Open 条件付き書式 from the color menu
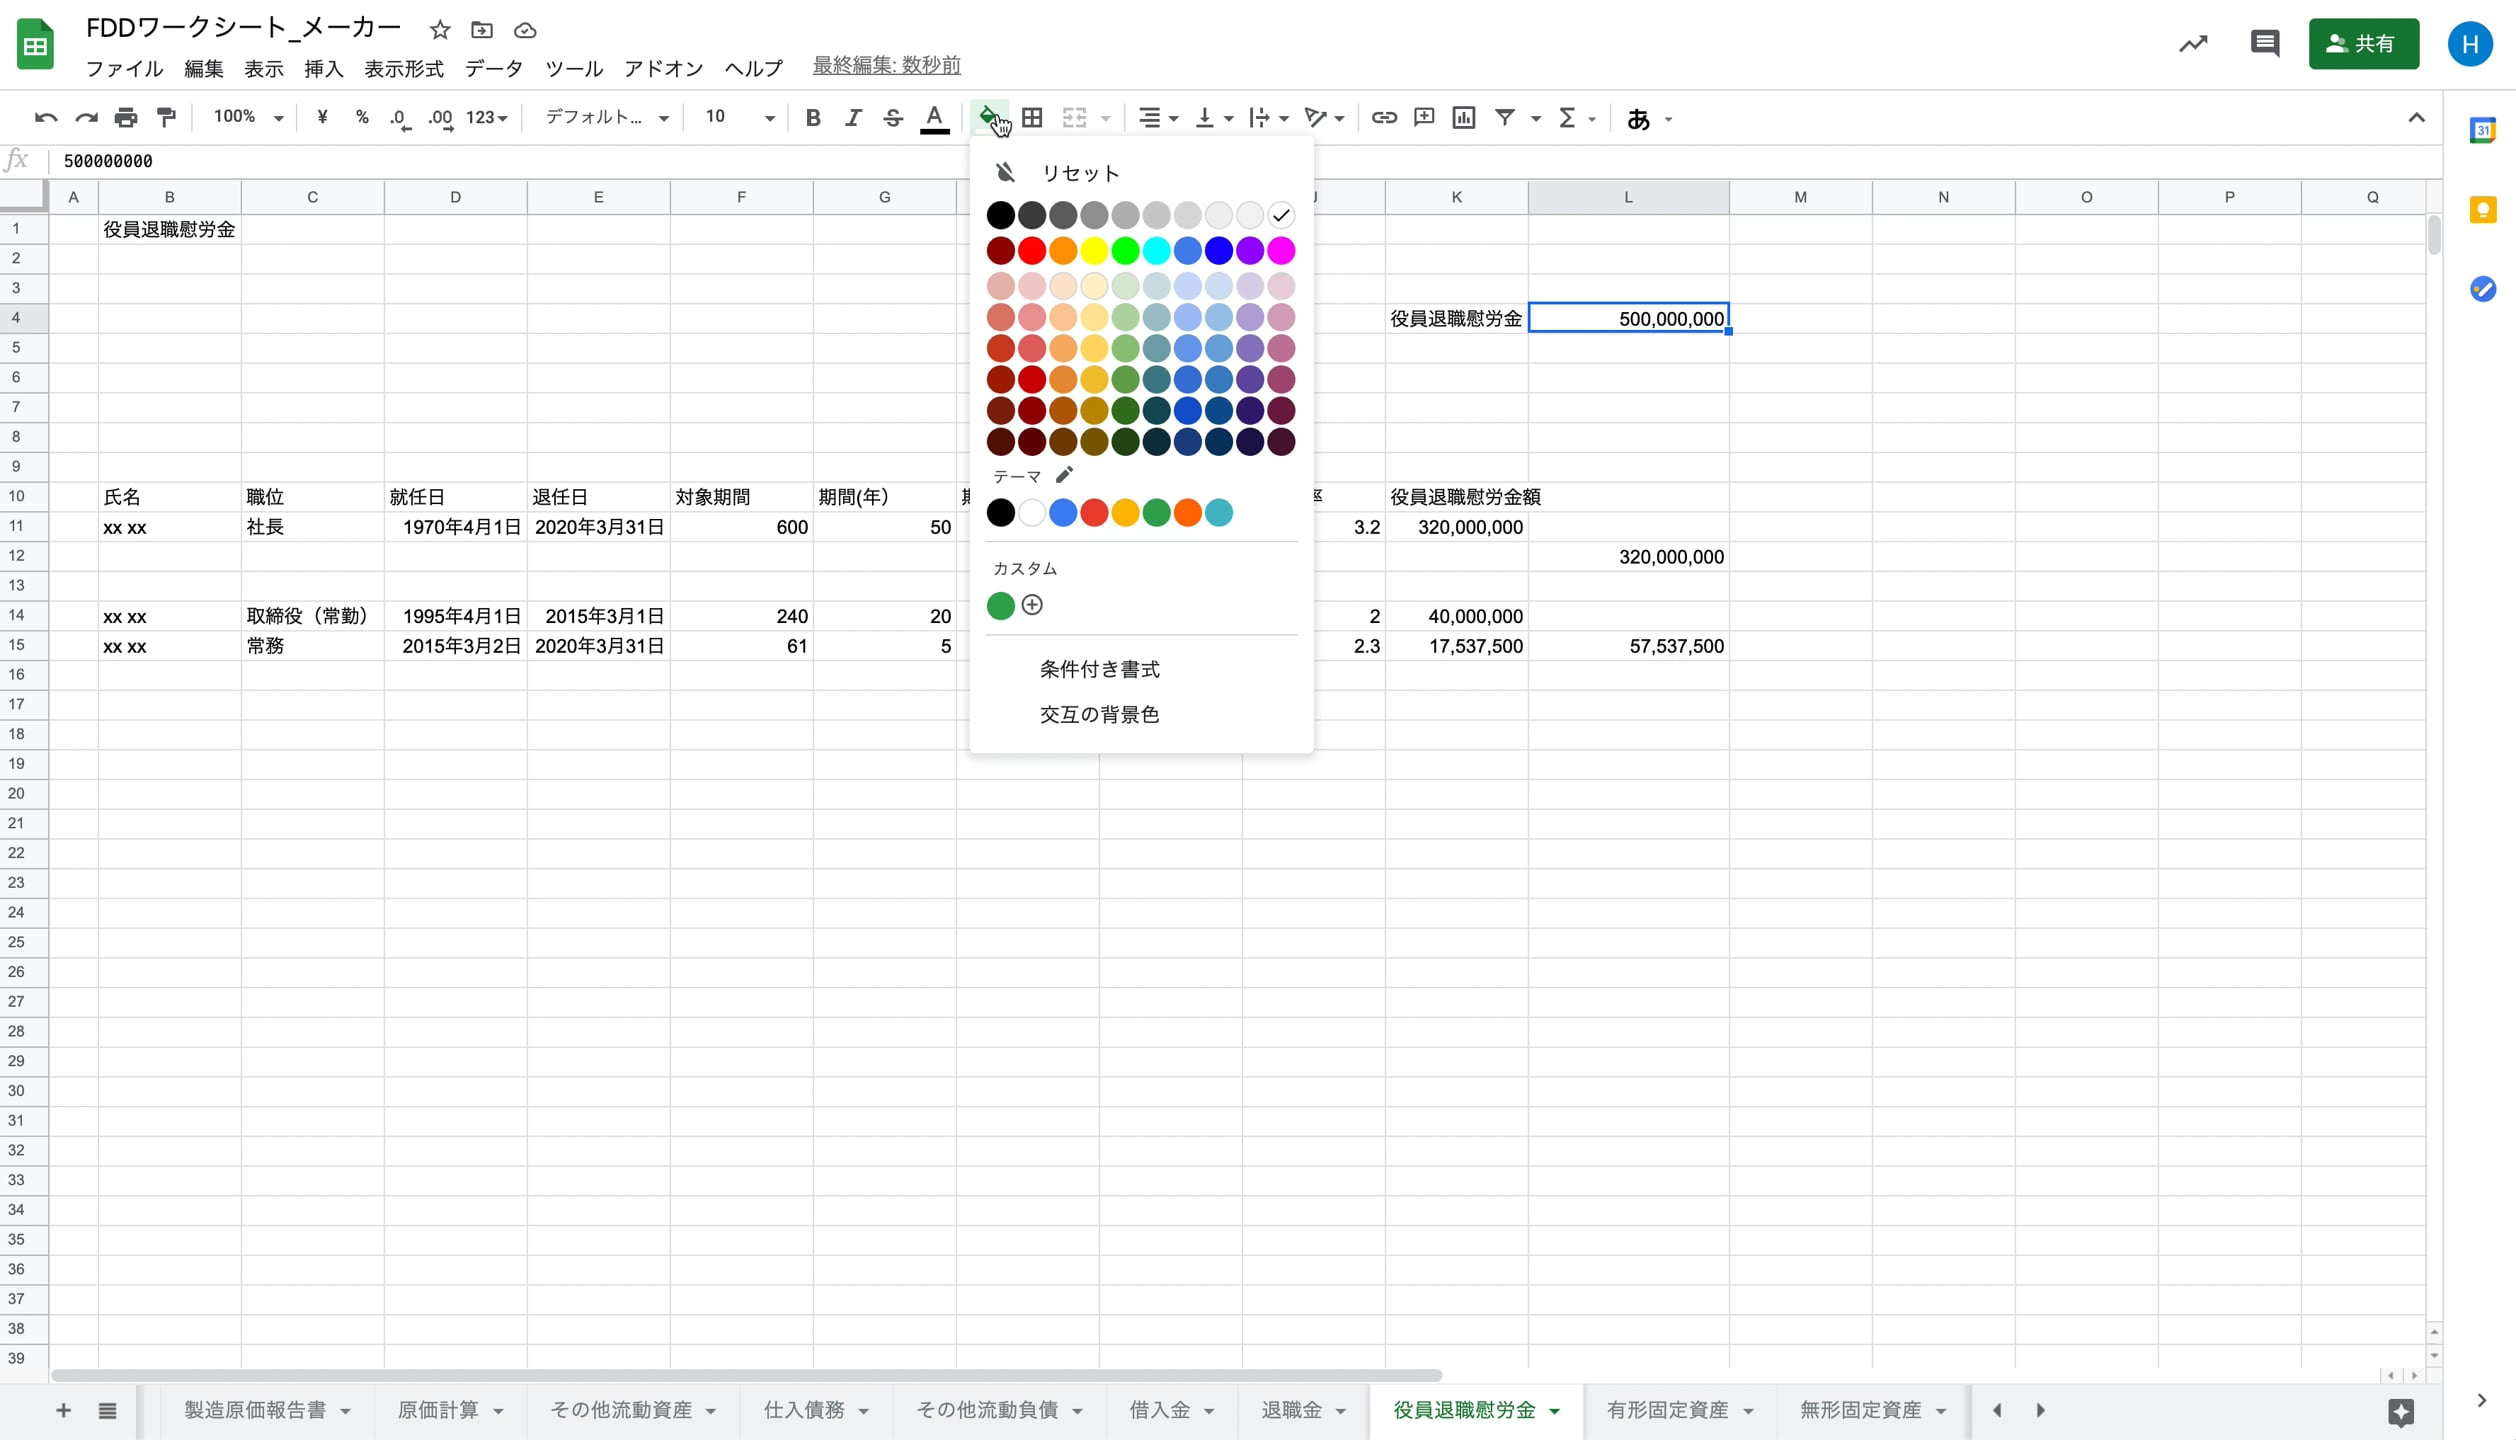 click(1100, 668)
